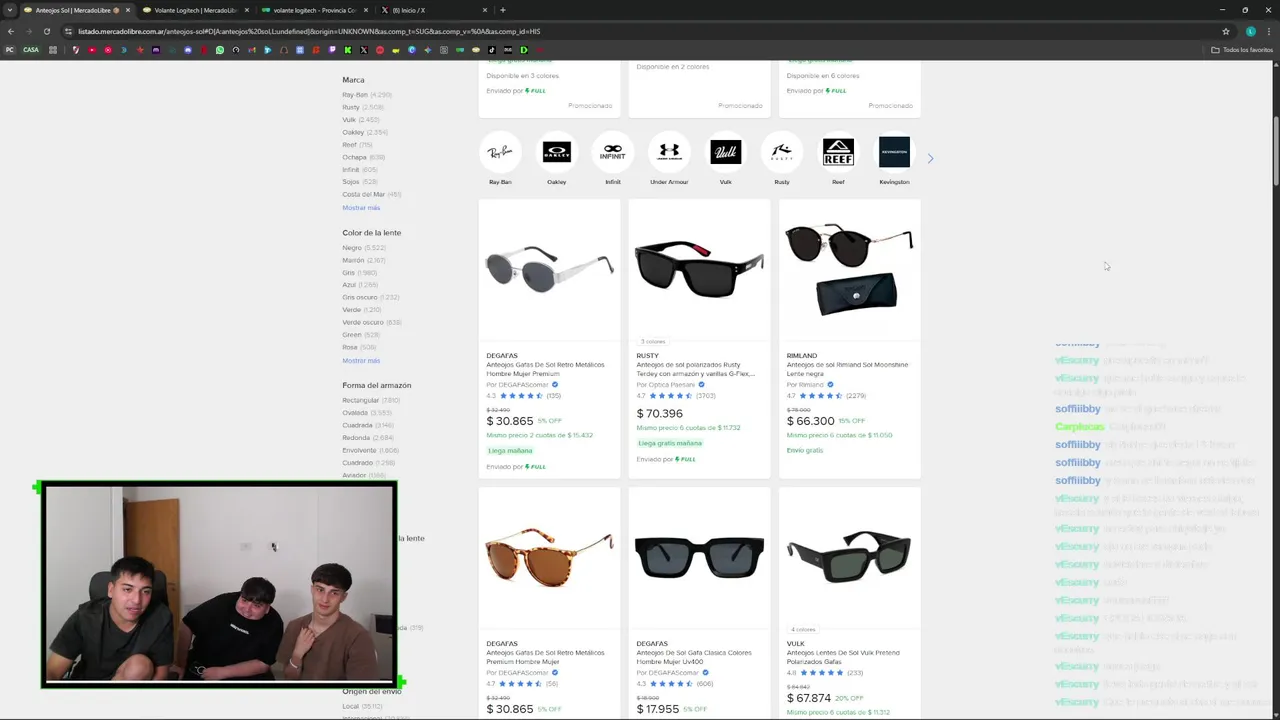1280x720 pixels.
Task: Filter lens color by Azul
Action: (x=360, y=285)
